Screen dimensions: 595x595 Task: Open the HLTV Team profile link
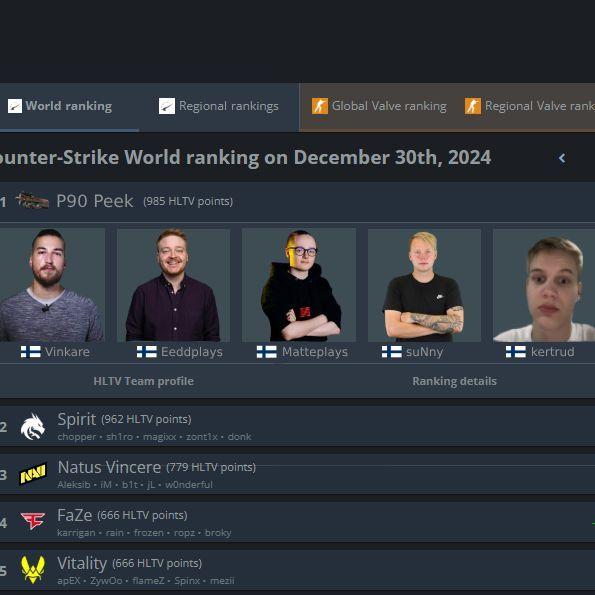143,381
